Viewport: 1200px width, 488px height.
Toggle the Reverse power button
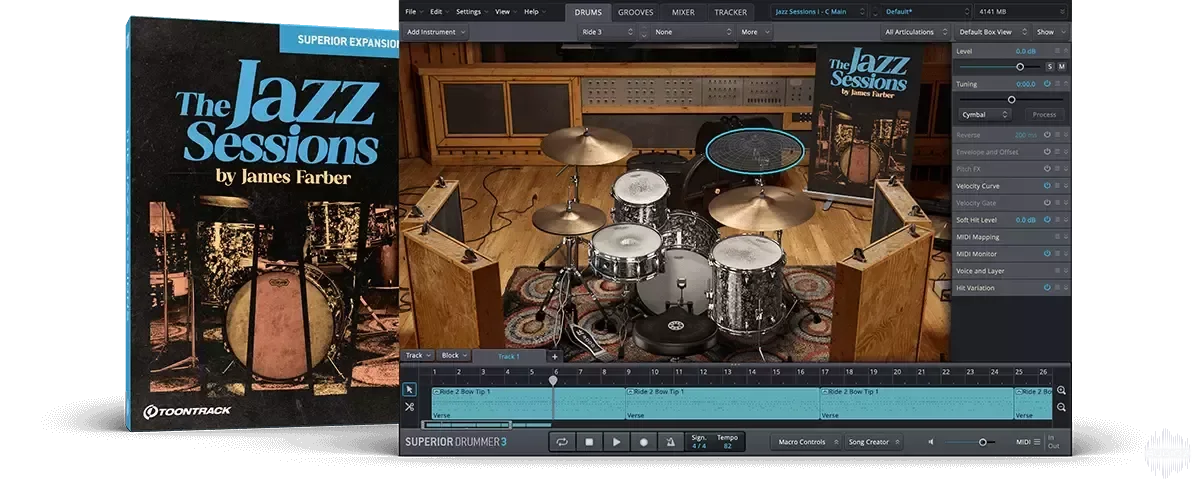(x=1048, y=135)
